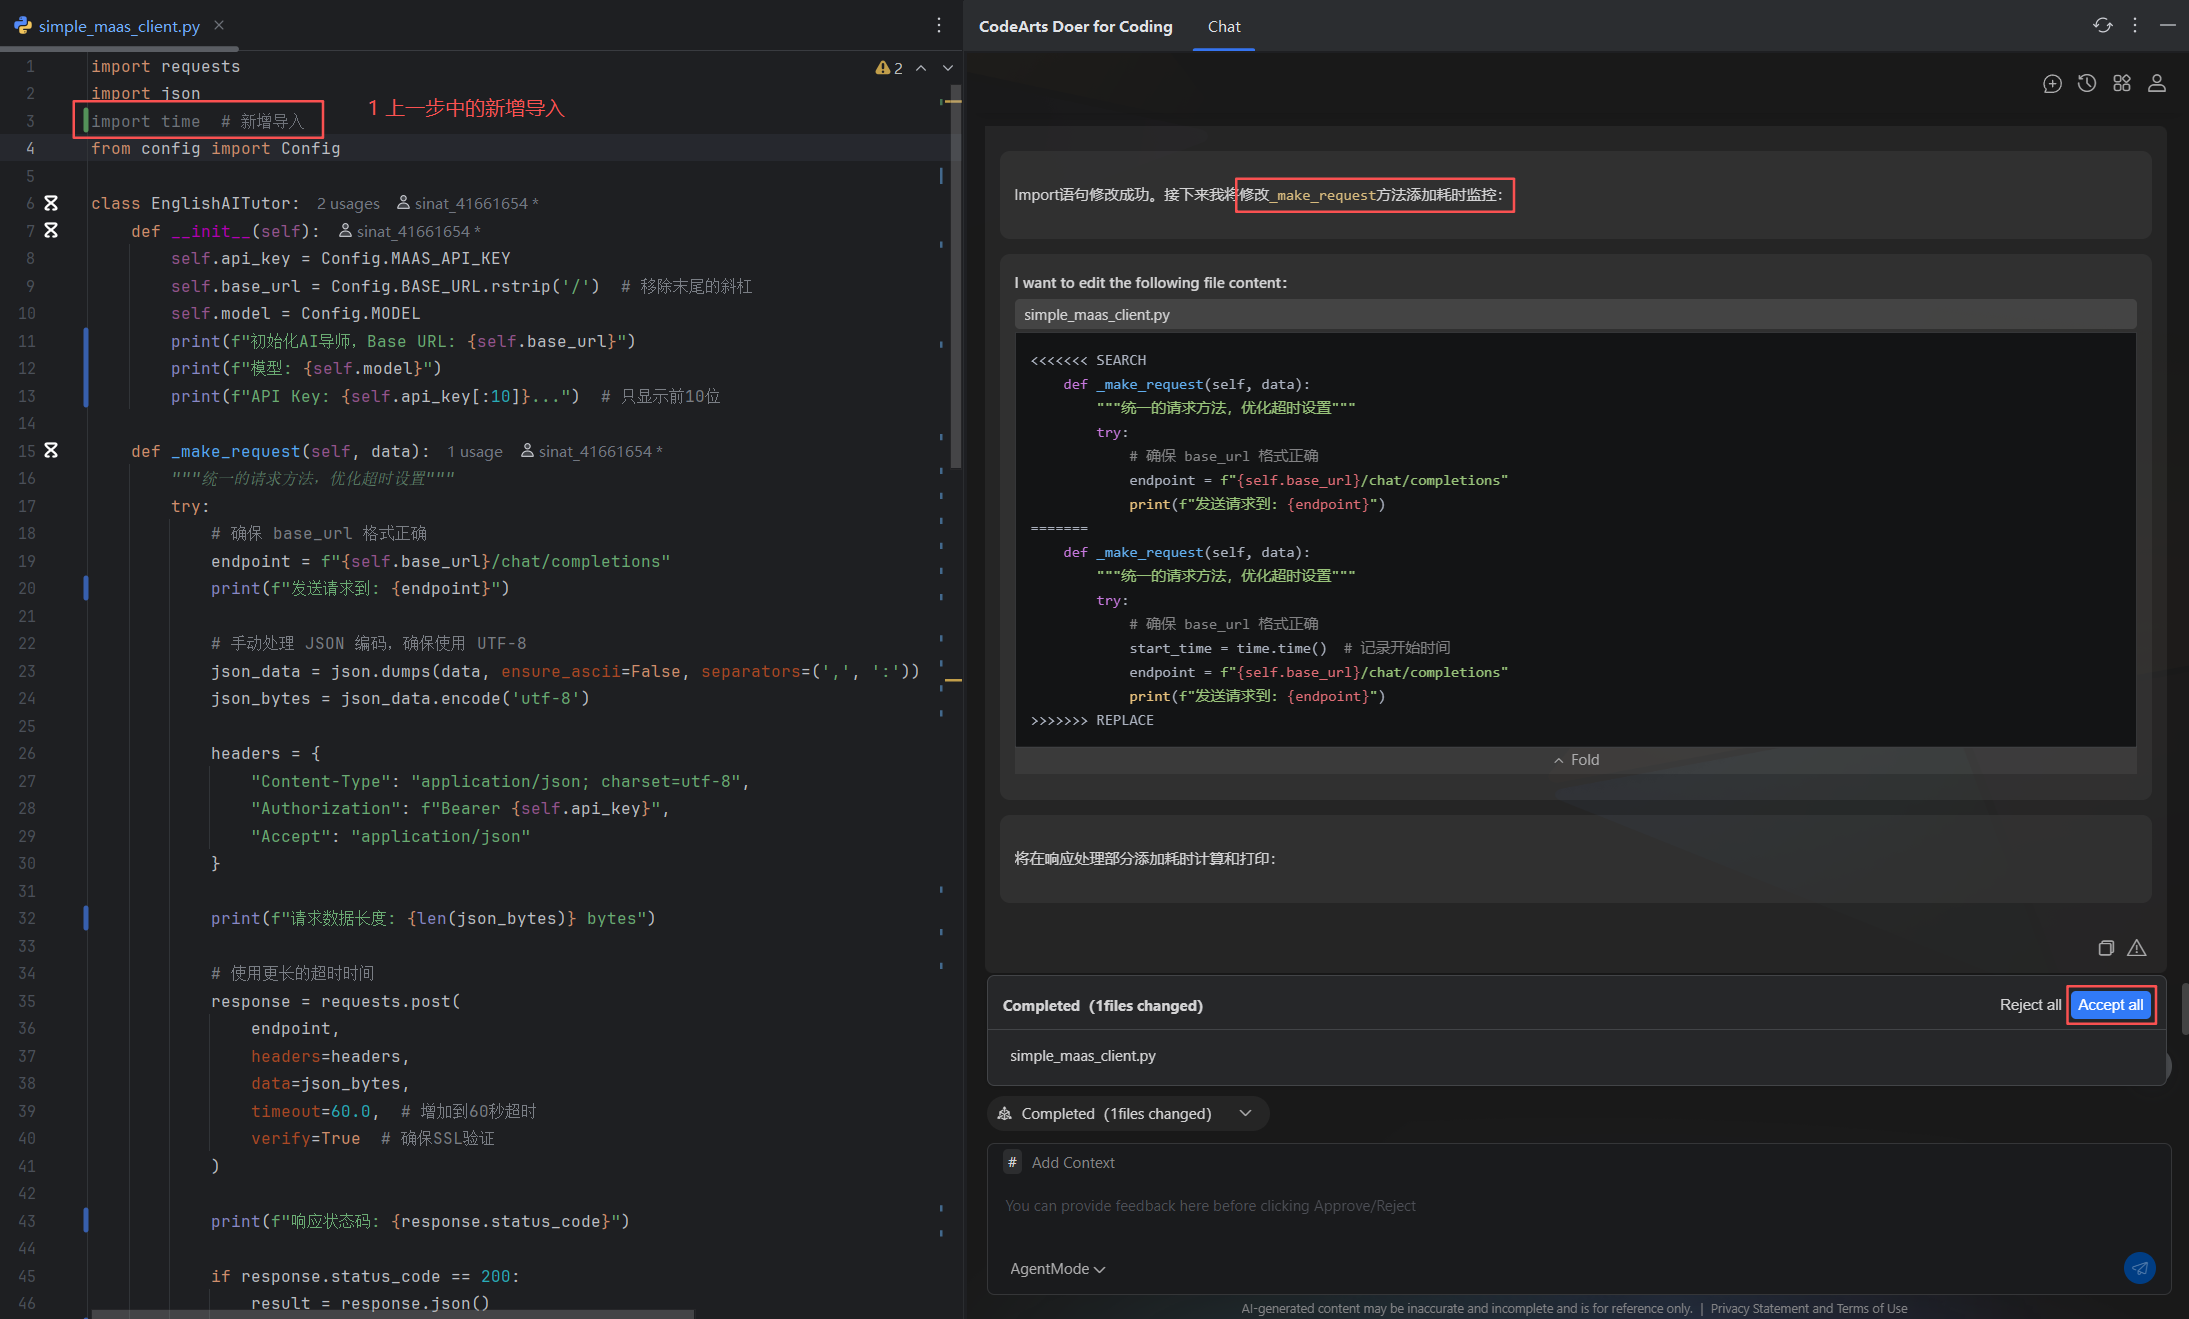Start a new chat conversation
This screenshot has width=2189, height=1319.
(x=2051, y=84)
